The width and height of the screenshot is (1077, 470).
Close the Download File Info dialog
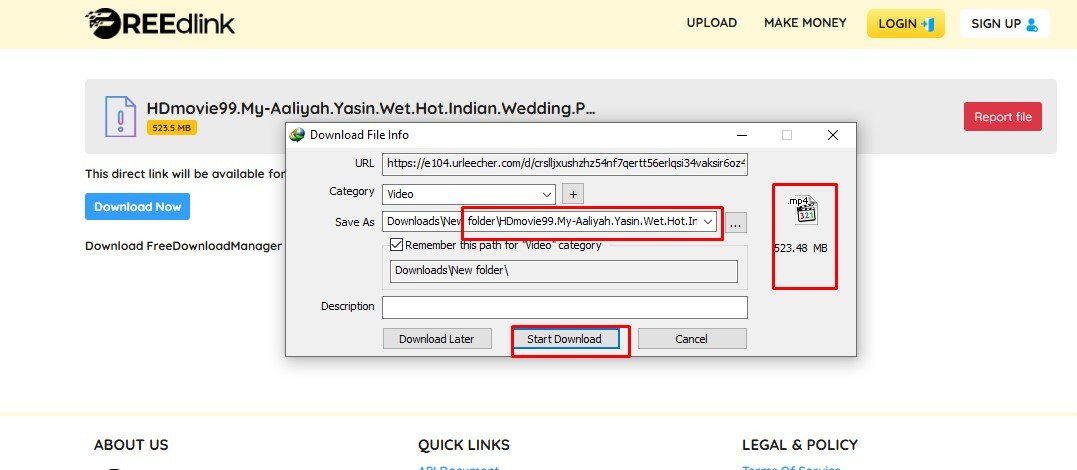(832, 135)
